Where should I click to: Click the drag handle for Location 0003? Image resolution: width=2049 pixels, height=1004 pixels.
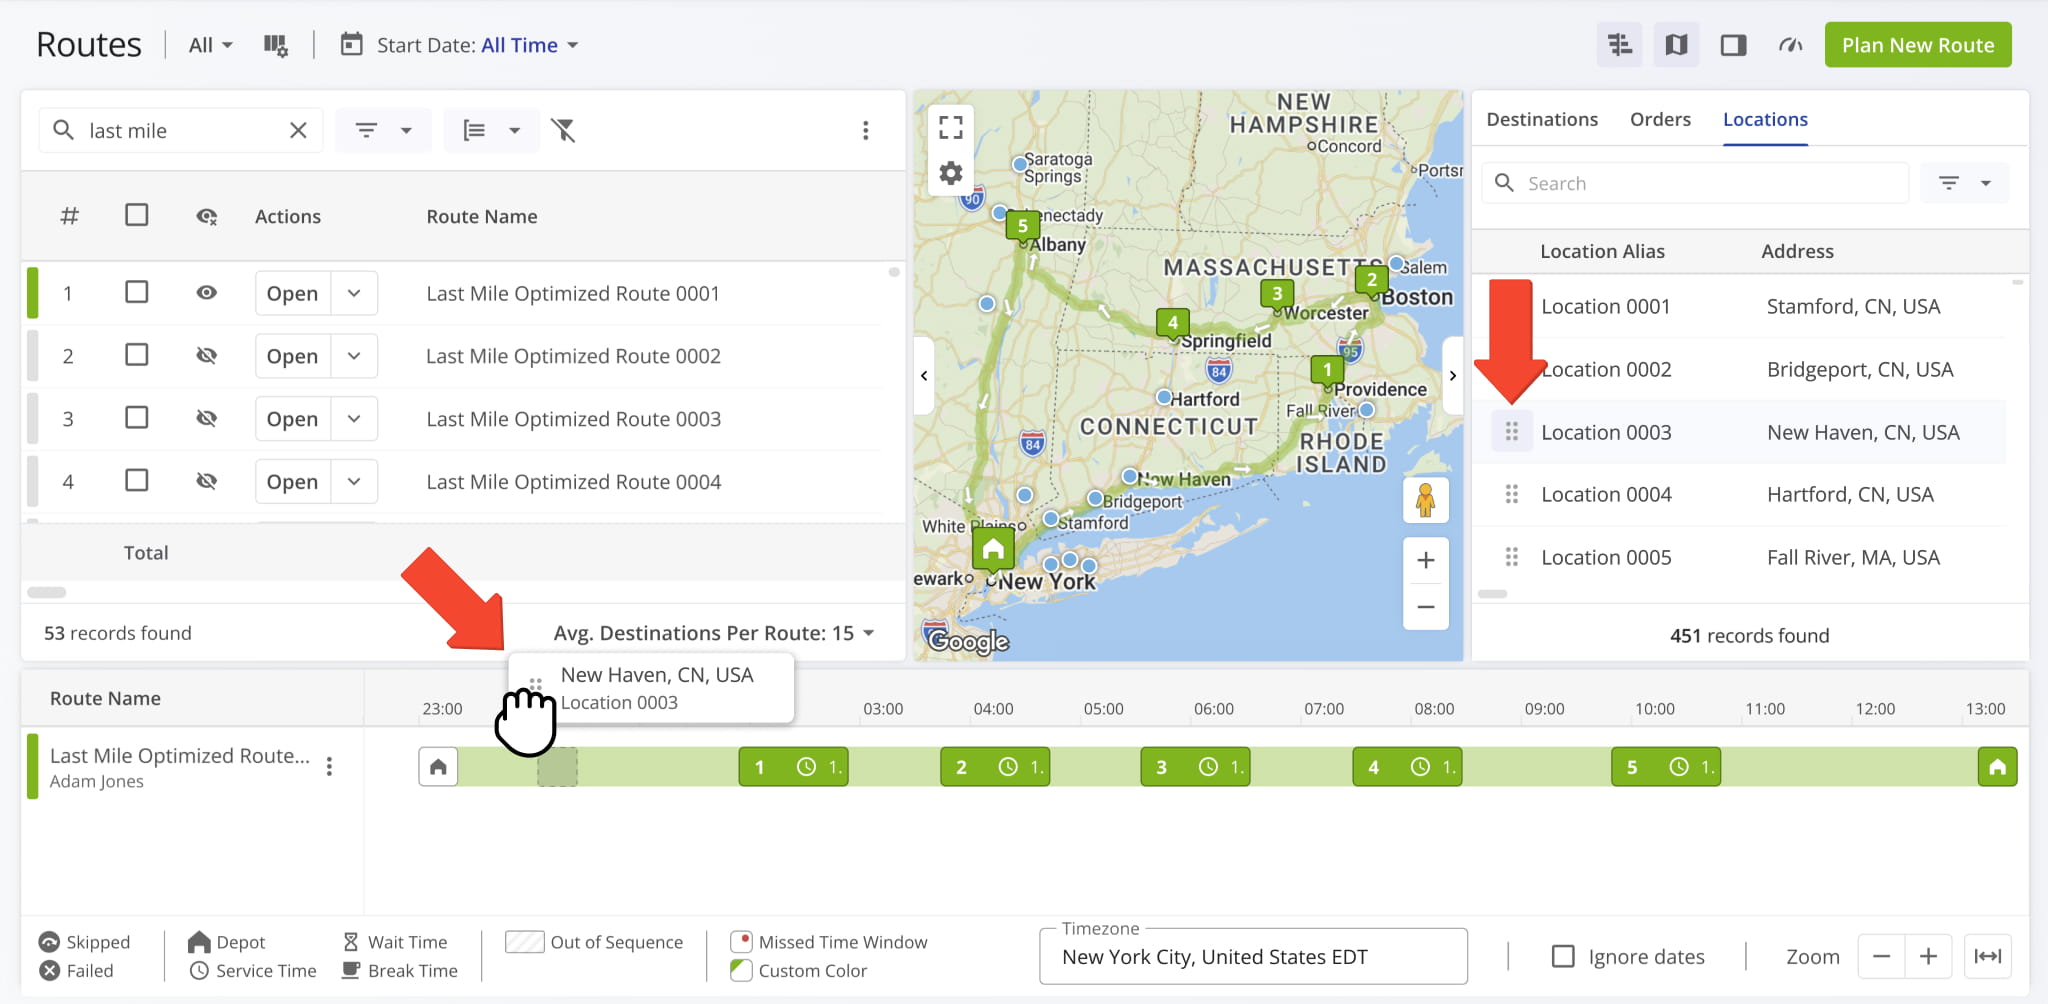(1511, 432)
